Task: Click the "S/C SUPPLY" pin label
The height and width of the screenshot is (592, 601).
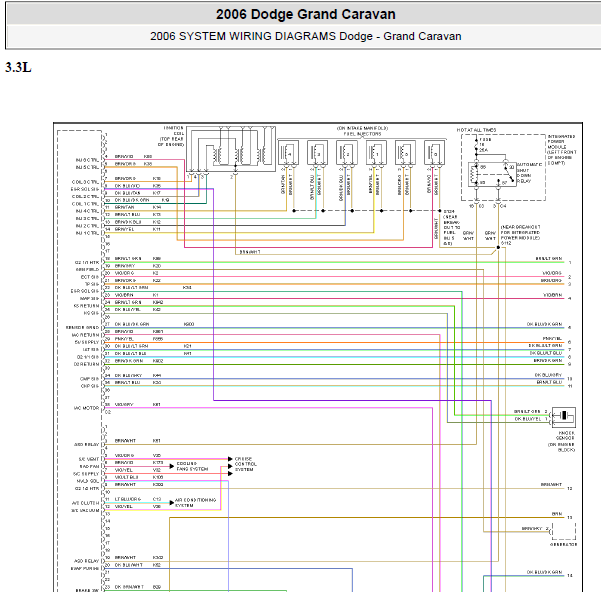Action: coord(86,474)
